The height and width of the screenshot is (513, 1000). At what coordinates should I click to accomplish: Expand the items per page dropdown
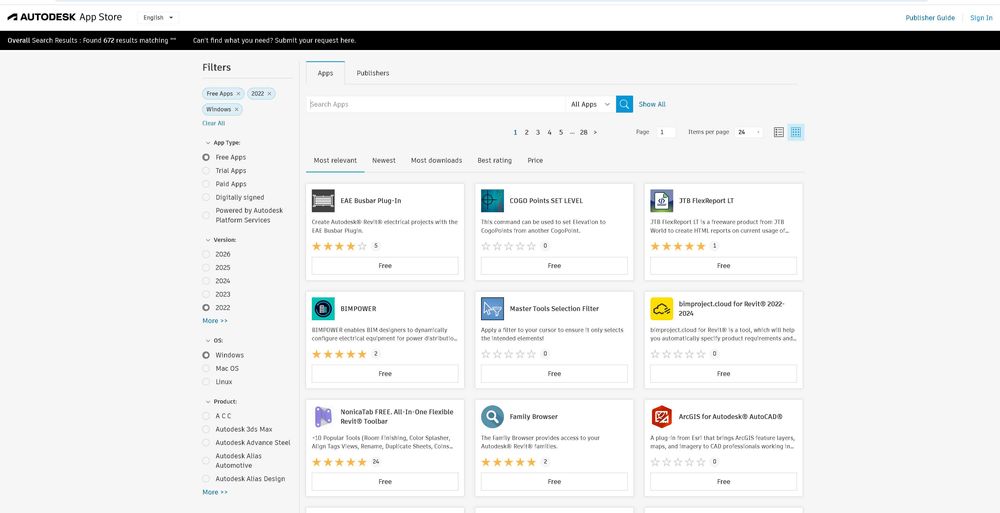[x=749, y=132]
